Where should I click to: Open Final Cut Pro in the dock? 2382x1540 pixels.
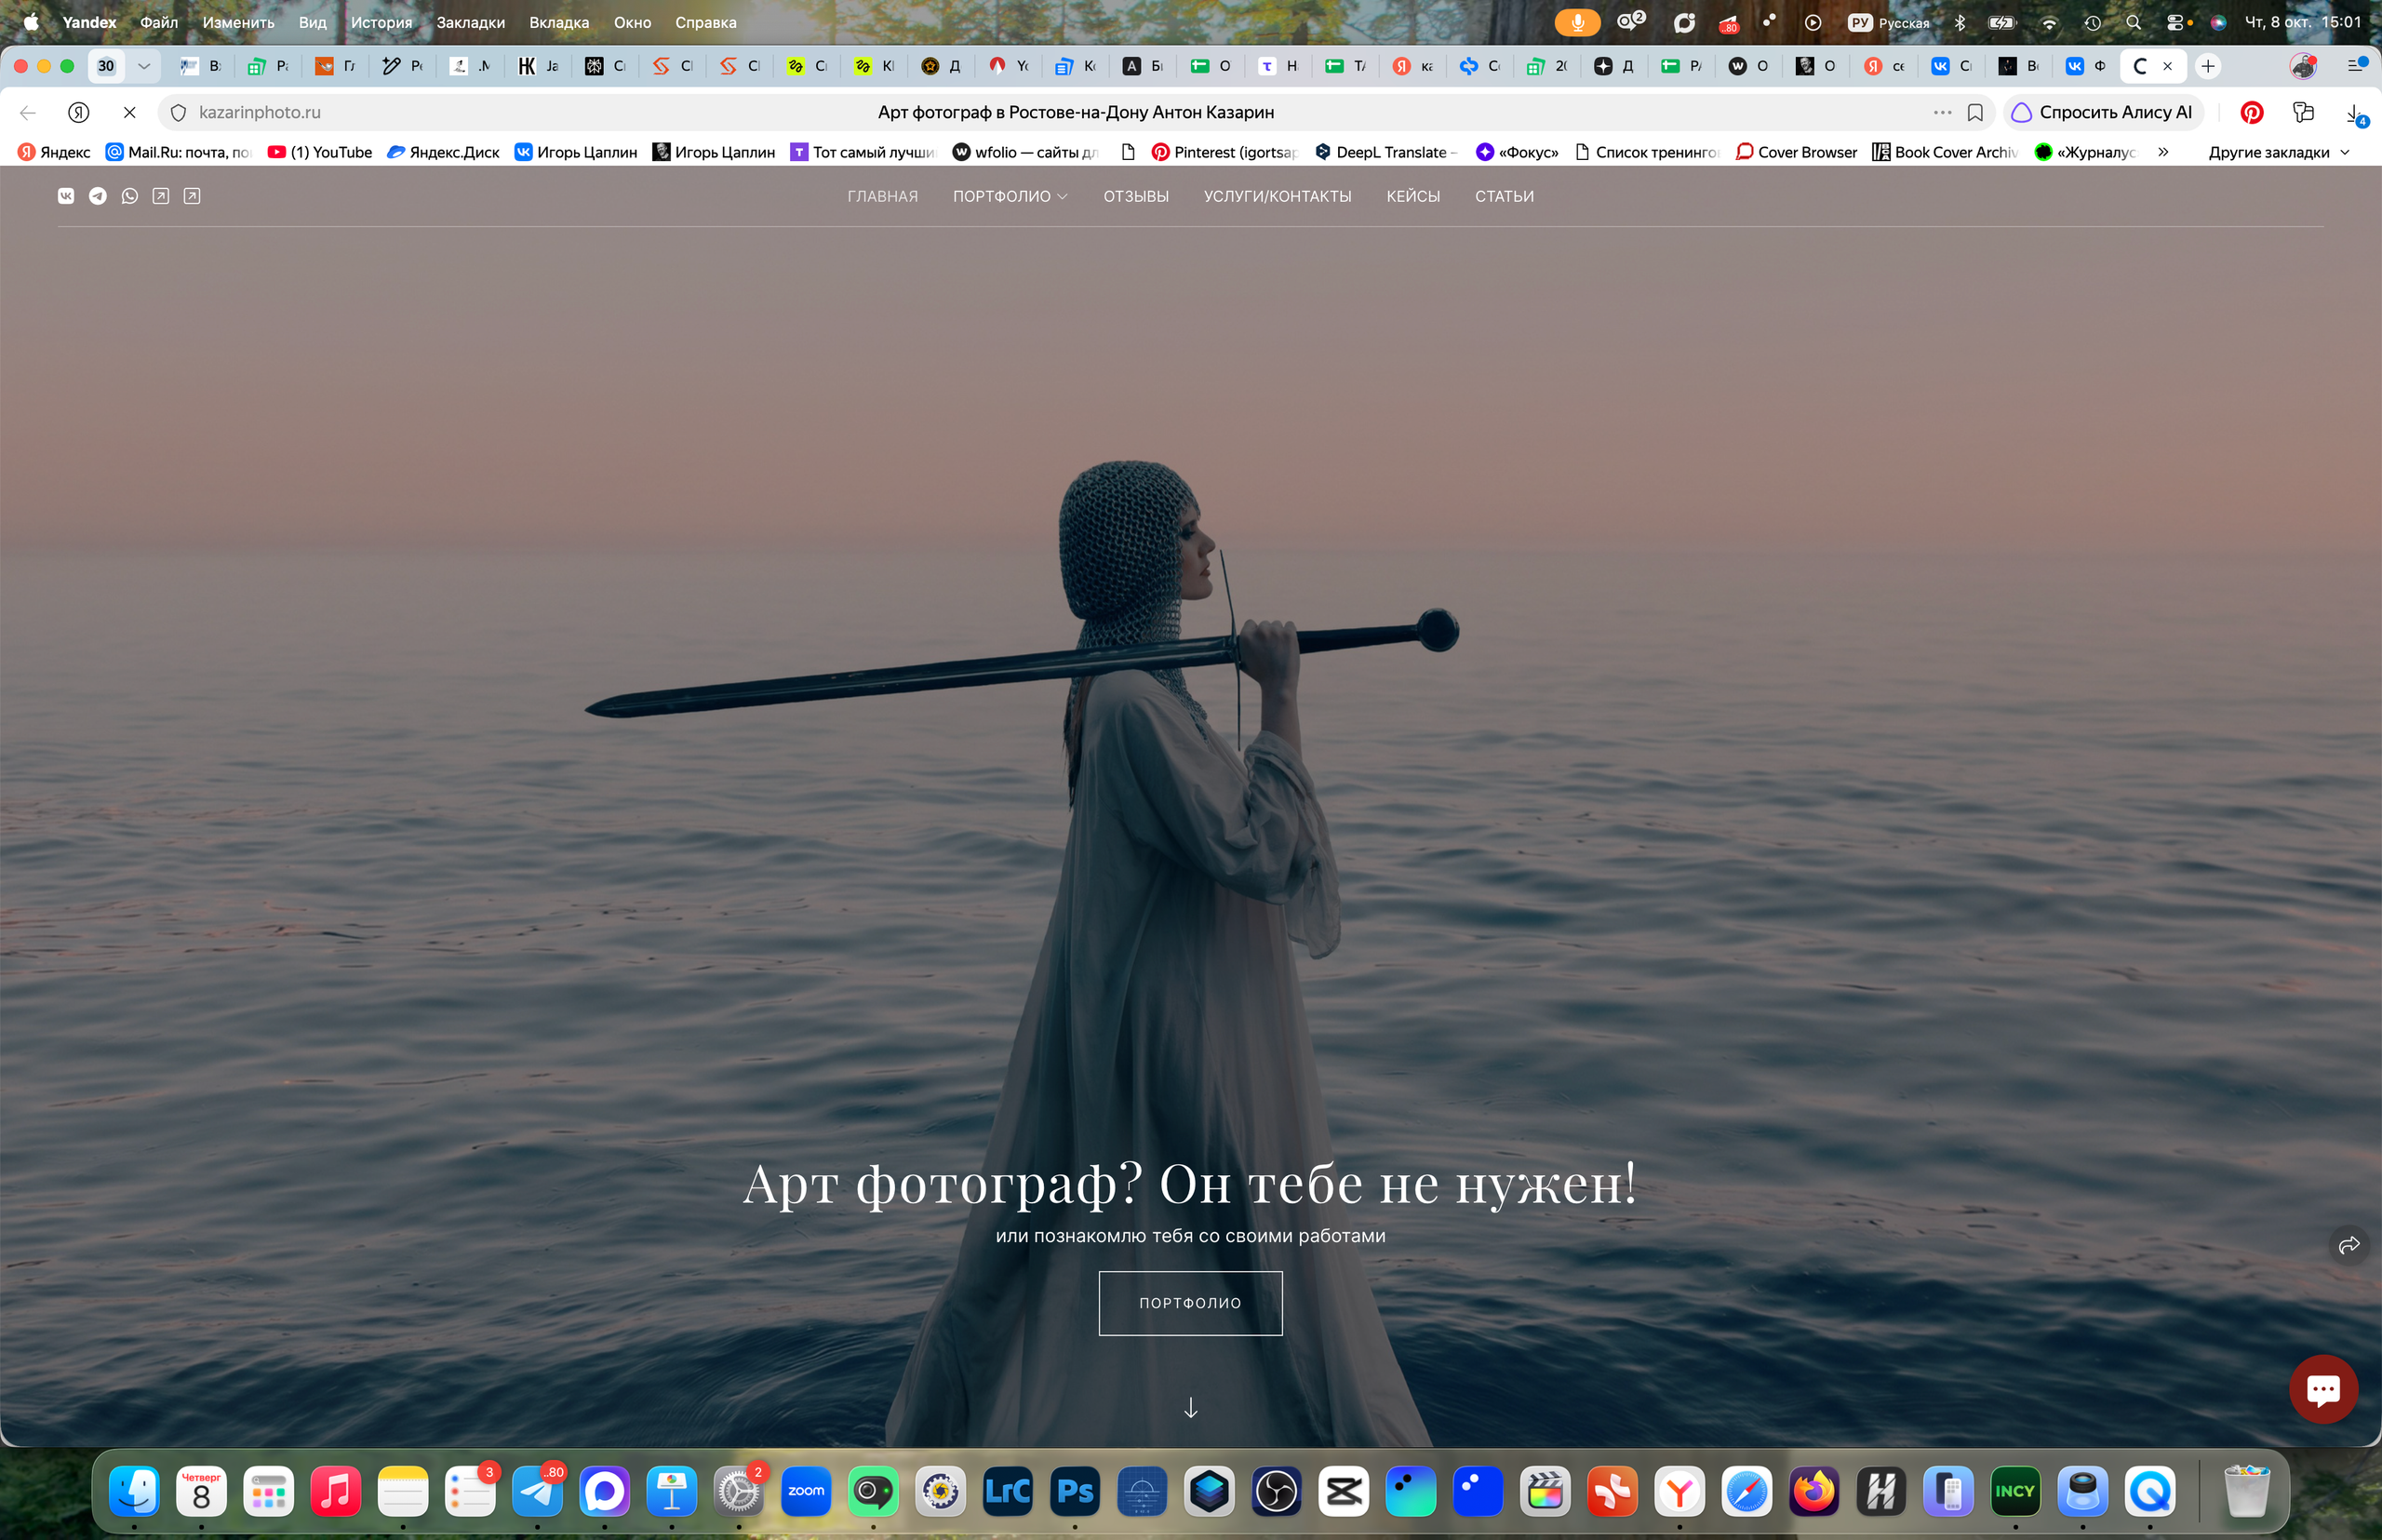[1545, 1491]
